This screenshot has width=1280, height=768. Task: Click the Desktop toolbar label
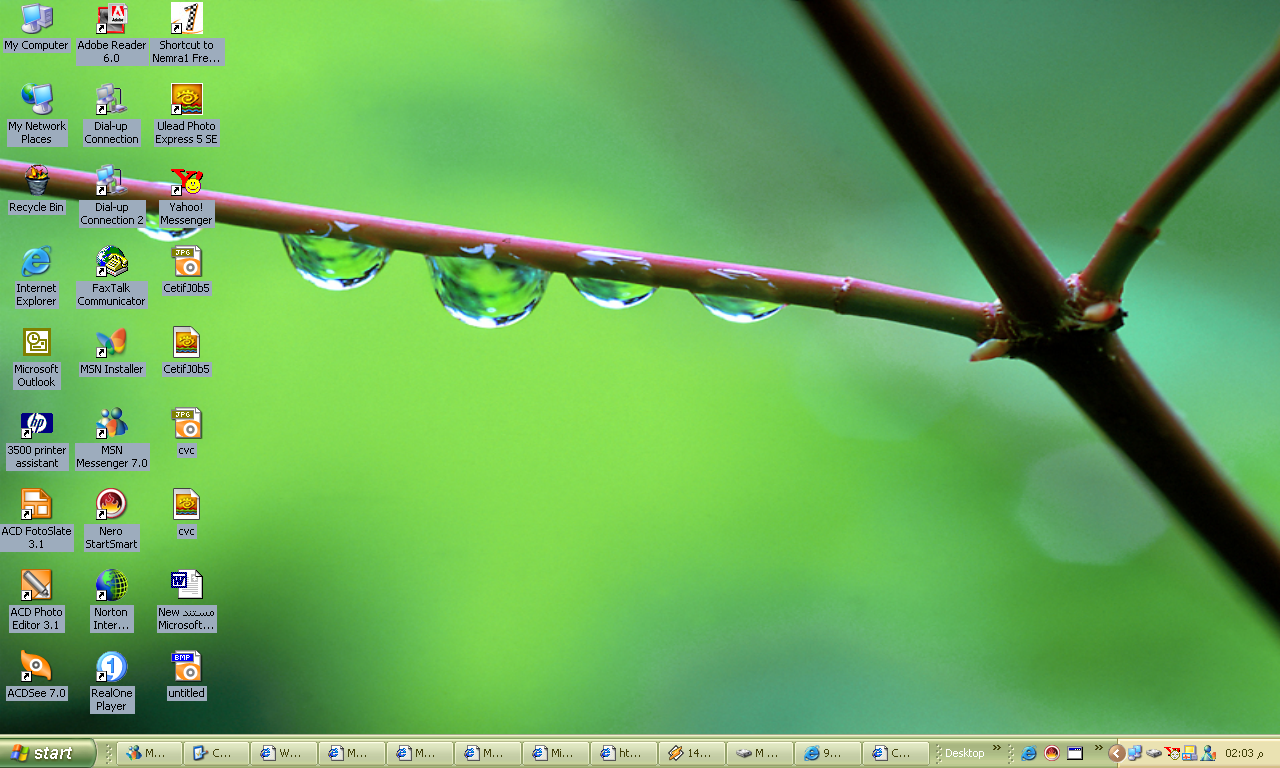pyautogui.click(x=965, y=753)
